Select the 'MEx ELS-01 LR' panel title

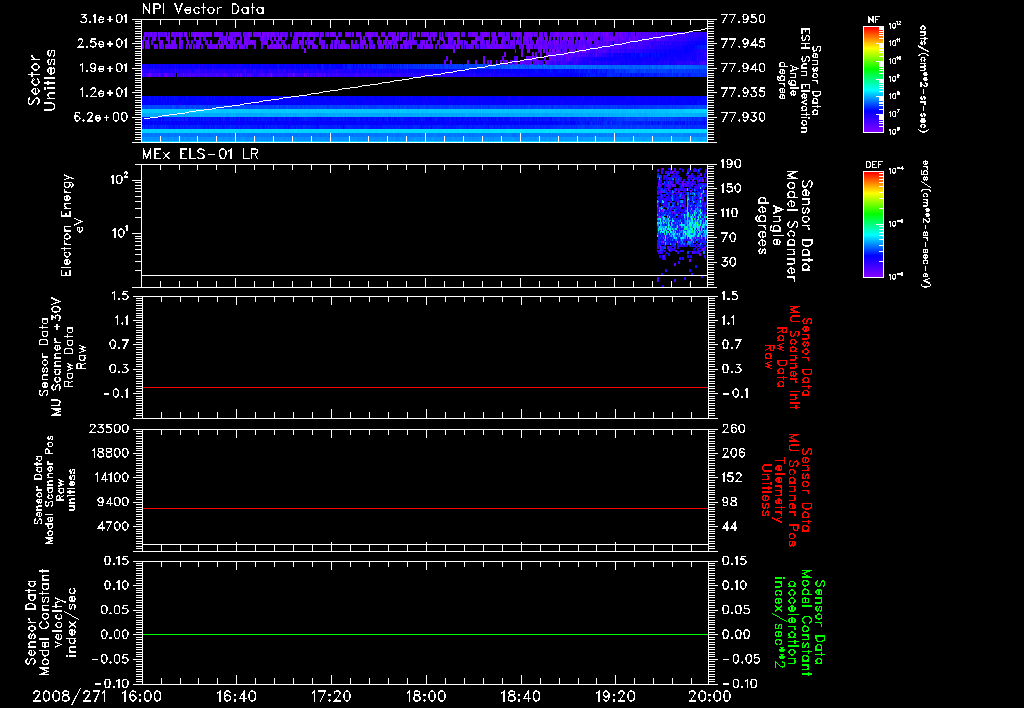(200, 154)
